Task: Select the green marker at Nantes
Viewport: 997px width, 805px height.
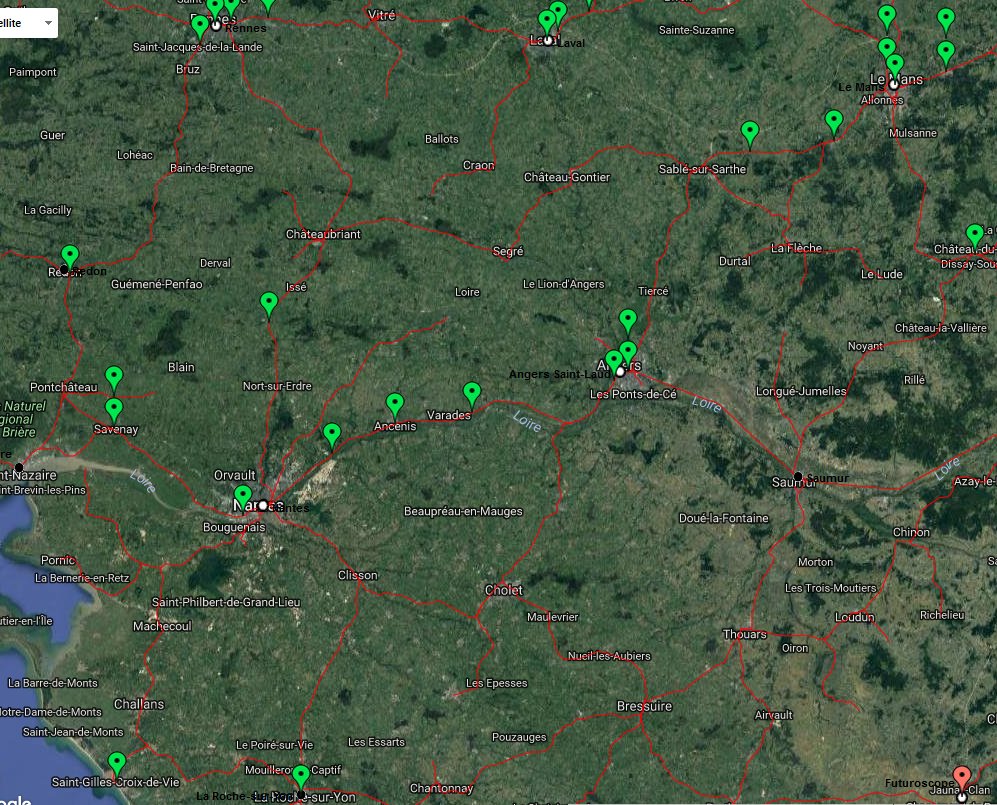Action: (243, 497)
